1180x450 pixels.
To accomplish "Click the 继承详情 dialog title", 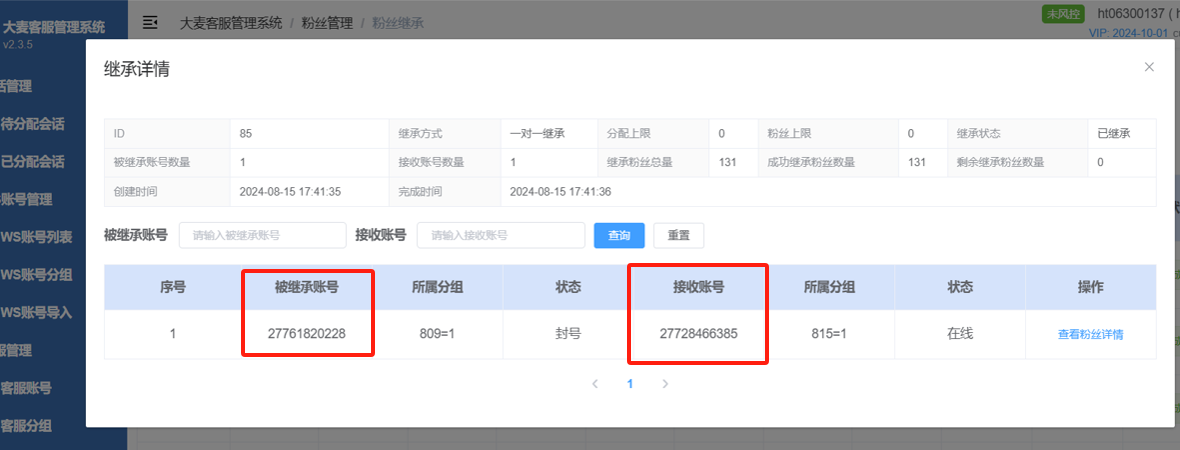I will point(136,69).
